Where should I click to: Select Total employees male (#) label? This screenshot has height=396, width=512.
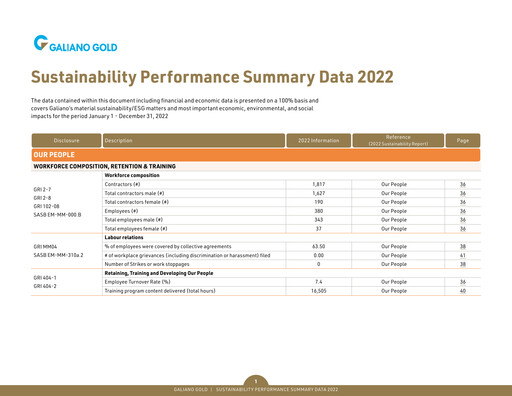[x=134, y=220]
